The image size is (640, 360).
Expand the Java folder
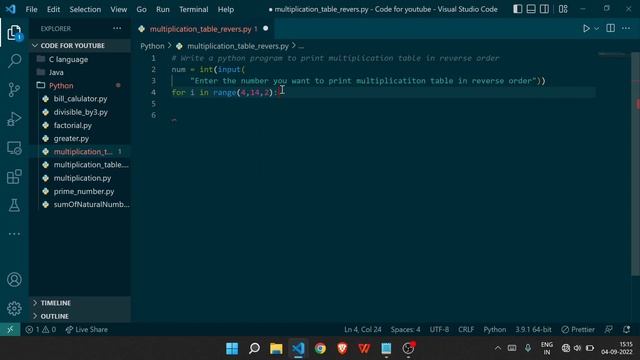pos(80,72)
